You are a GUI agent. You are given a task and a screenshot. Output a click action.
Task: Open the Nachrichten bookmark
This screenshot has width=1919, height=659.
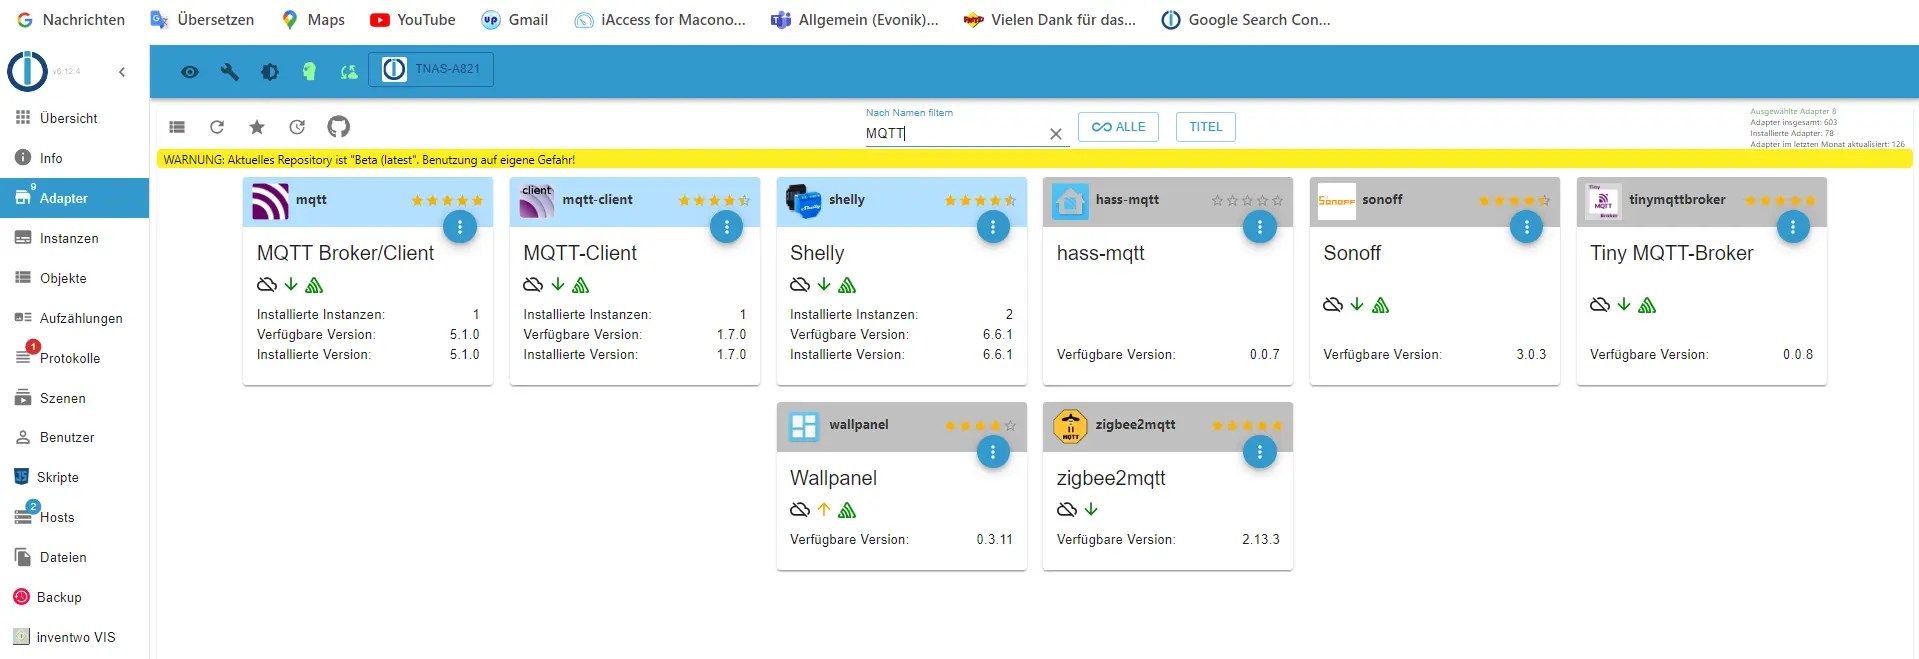[x=71, y=19]
